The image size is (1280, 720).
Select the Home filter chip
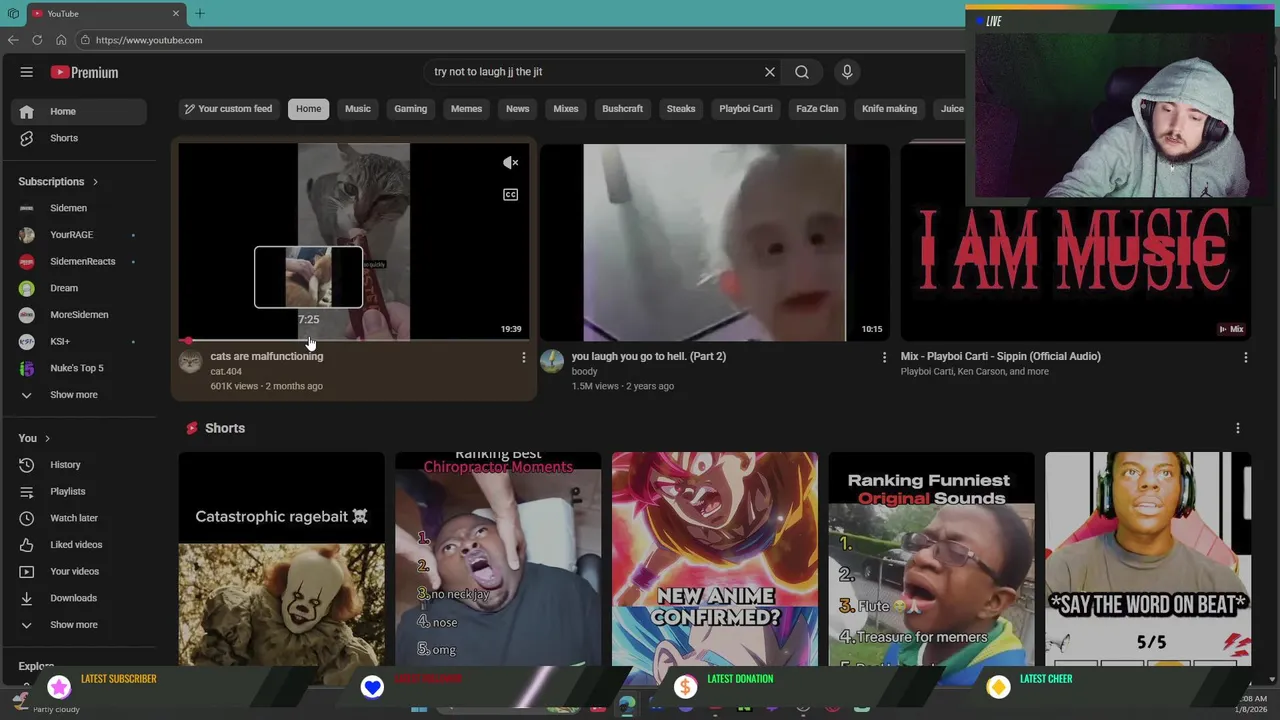pos(308,109)
